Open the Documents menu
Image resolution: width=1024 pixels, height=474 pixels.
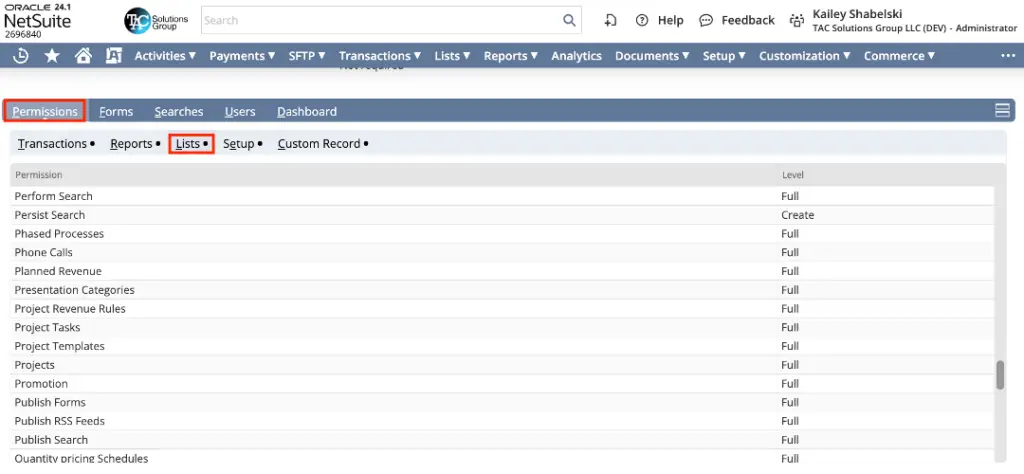click(652, 56)
